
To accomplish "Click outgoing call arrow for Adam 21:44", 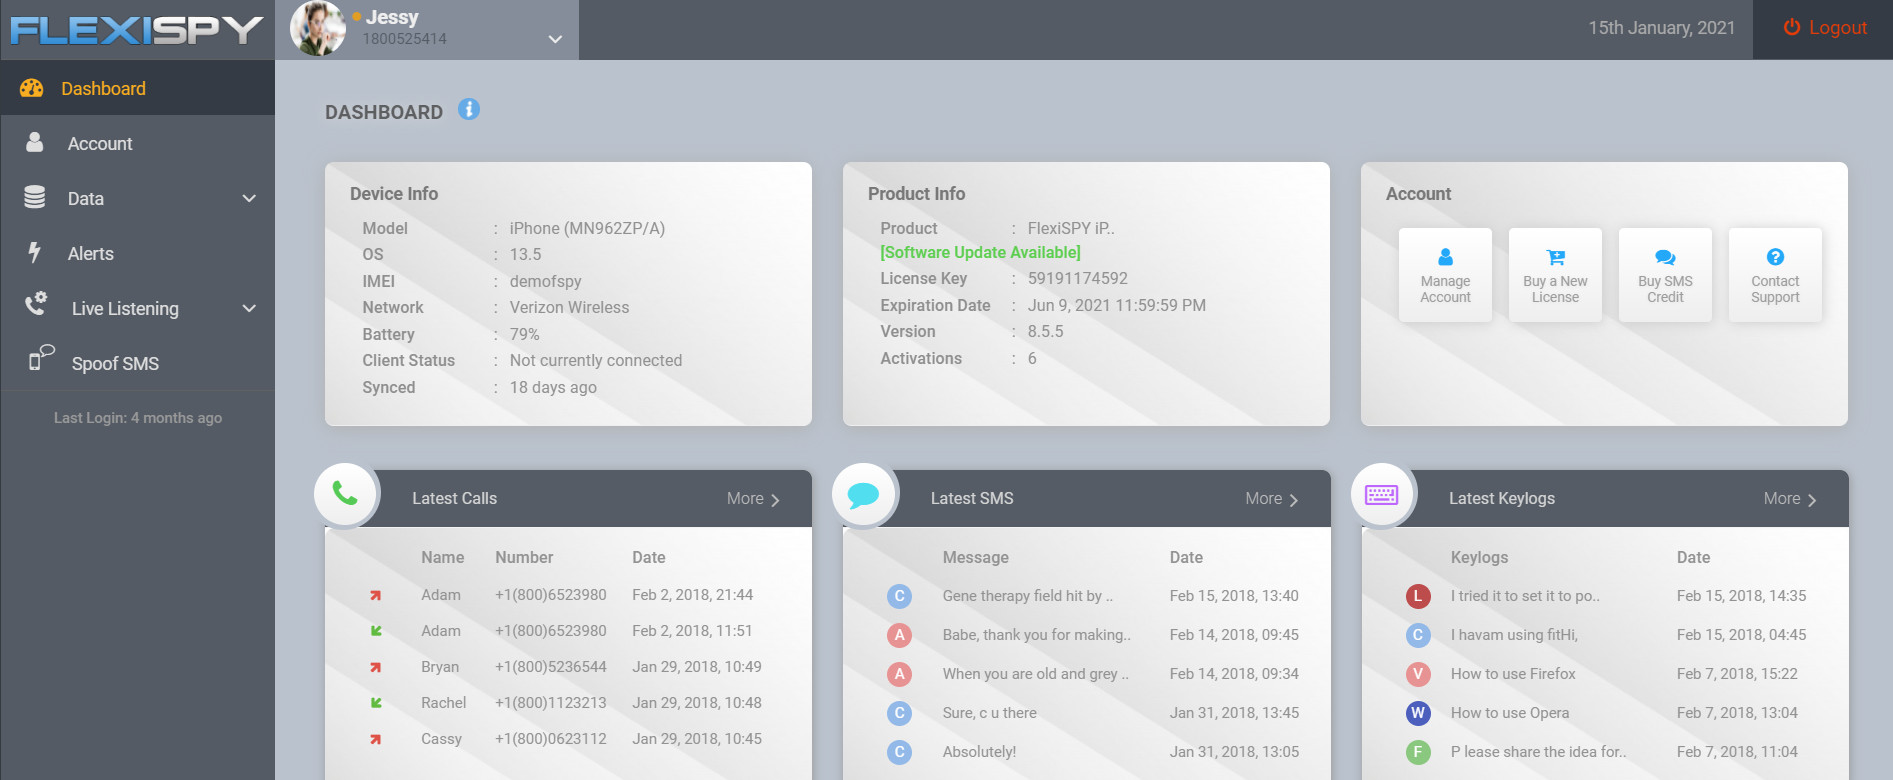I will [x=376, y=595].
